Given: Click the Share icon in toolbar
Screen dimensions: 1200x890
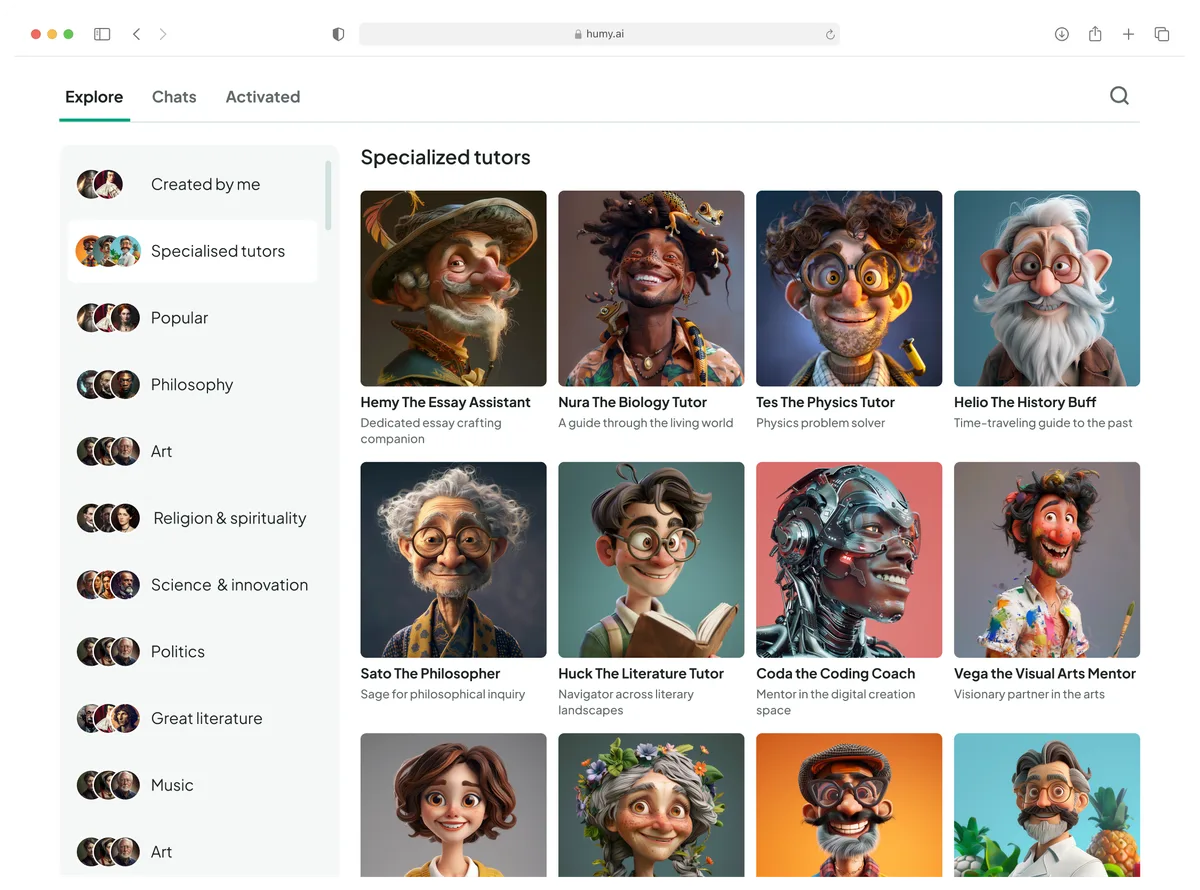Looking at the screenshot, I should click(x=1095, y=34).
